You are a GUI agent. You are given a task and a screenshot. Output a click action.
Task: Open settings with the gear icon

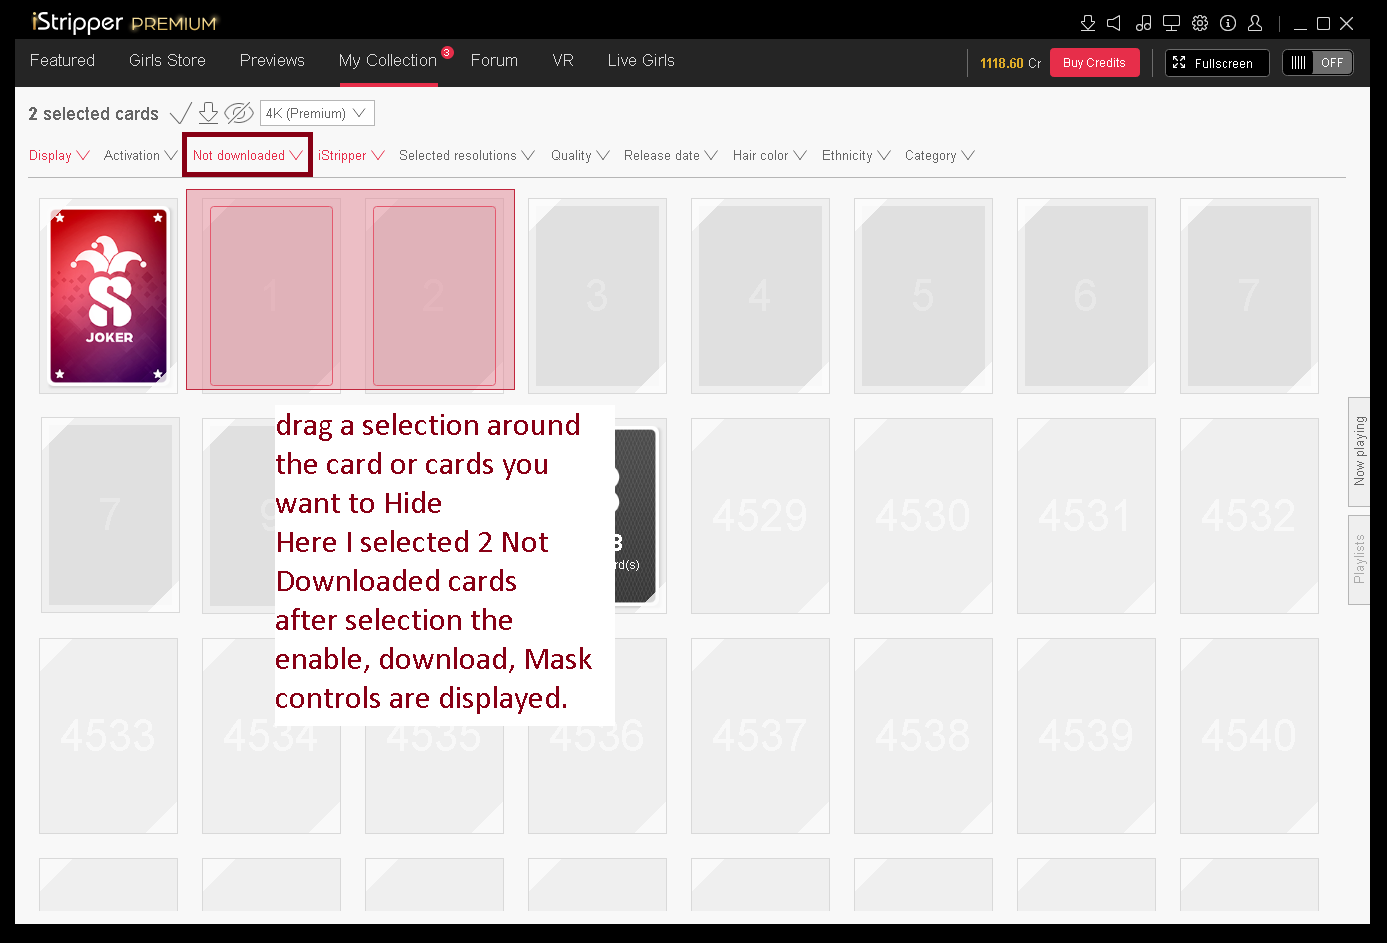pyautogui.click(x=1200, y=23)
